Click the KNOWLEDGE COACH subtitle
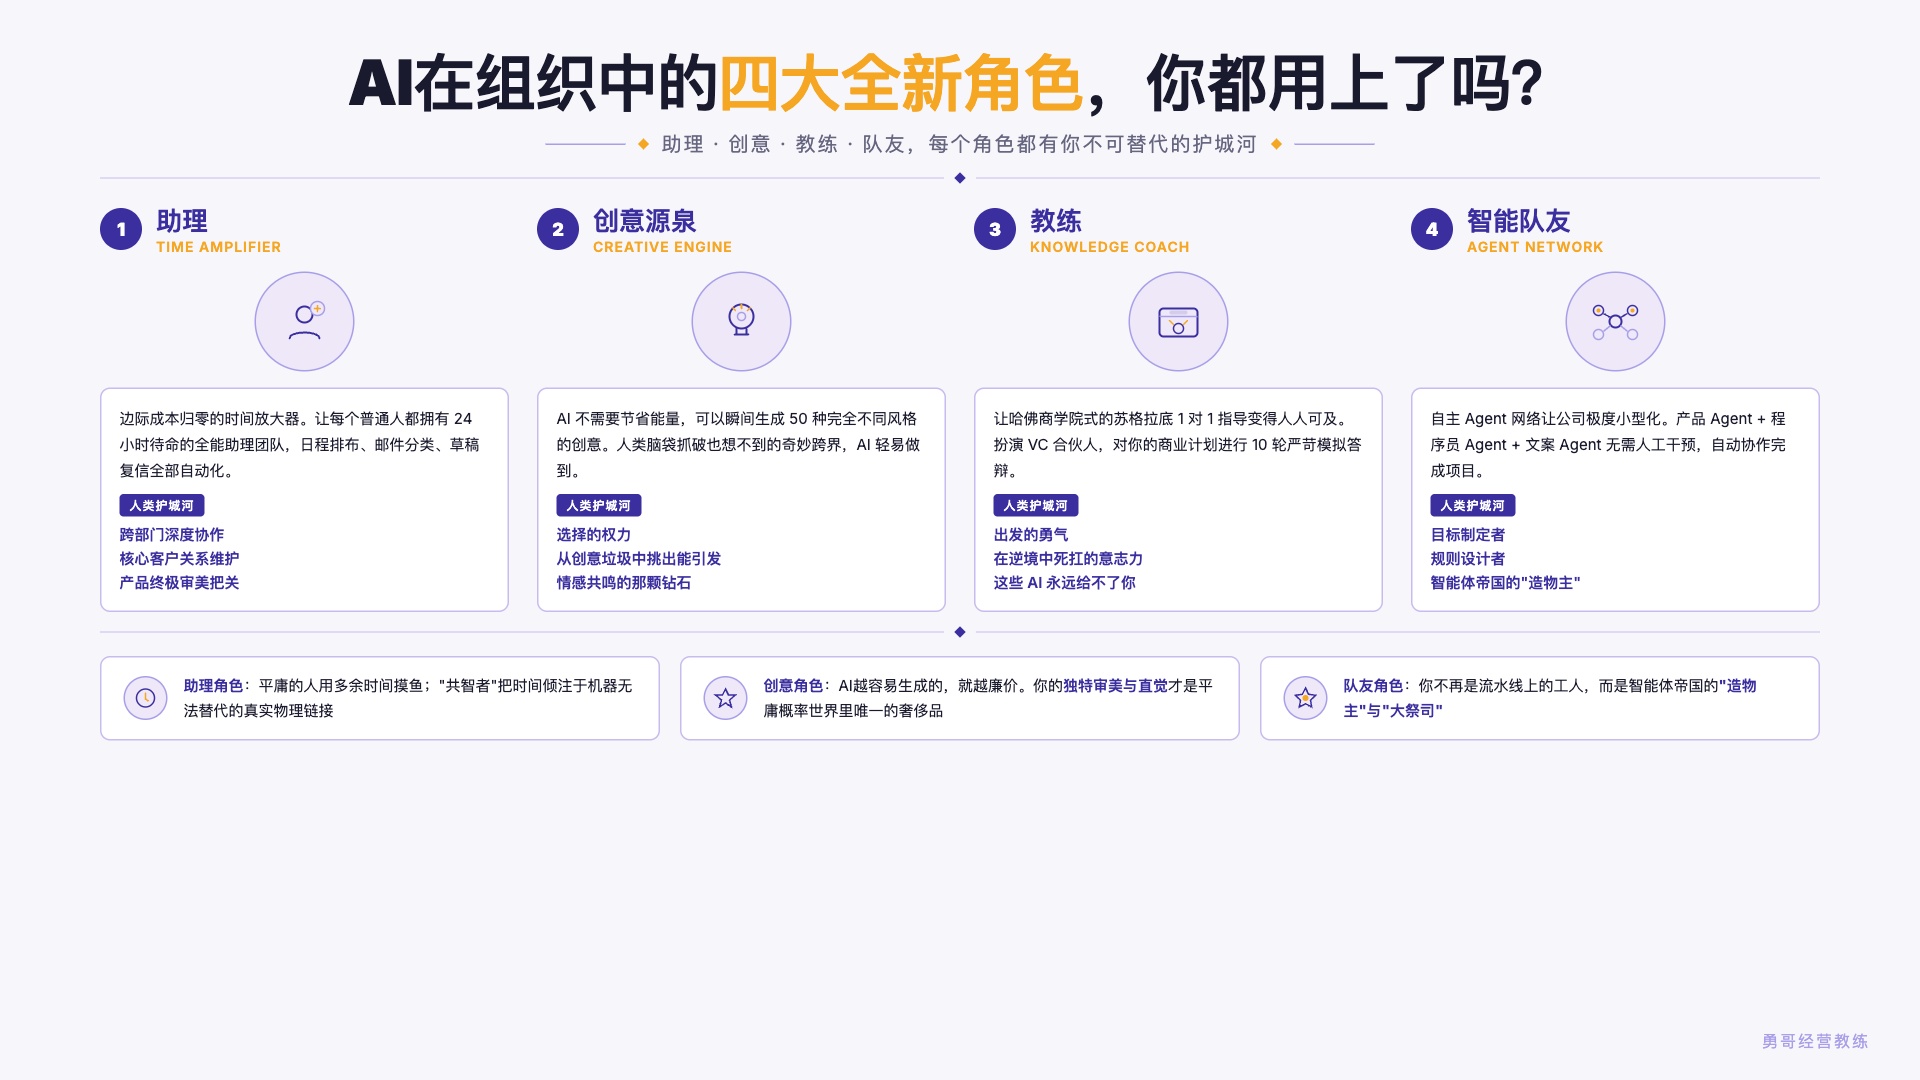Image resolution: width=1920 pixels, height=1080 pixels. pyautogui.click(x=1110, y=247)
